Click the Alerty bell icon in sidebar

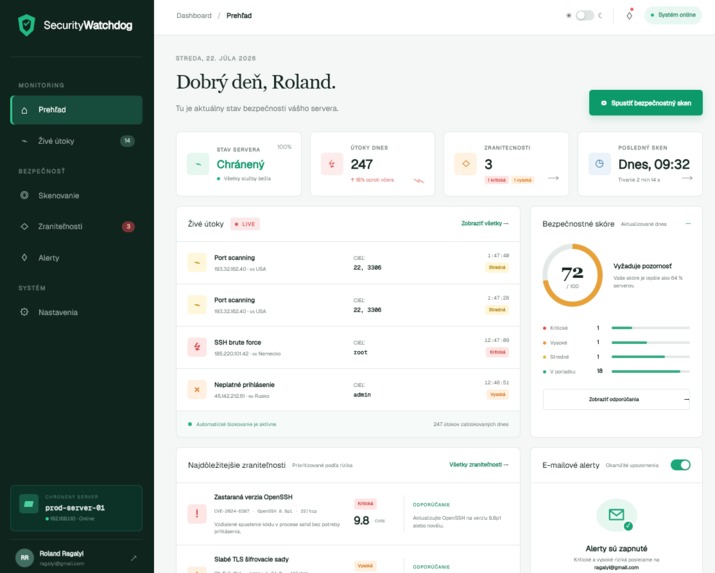(25, 257)
